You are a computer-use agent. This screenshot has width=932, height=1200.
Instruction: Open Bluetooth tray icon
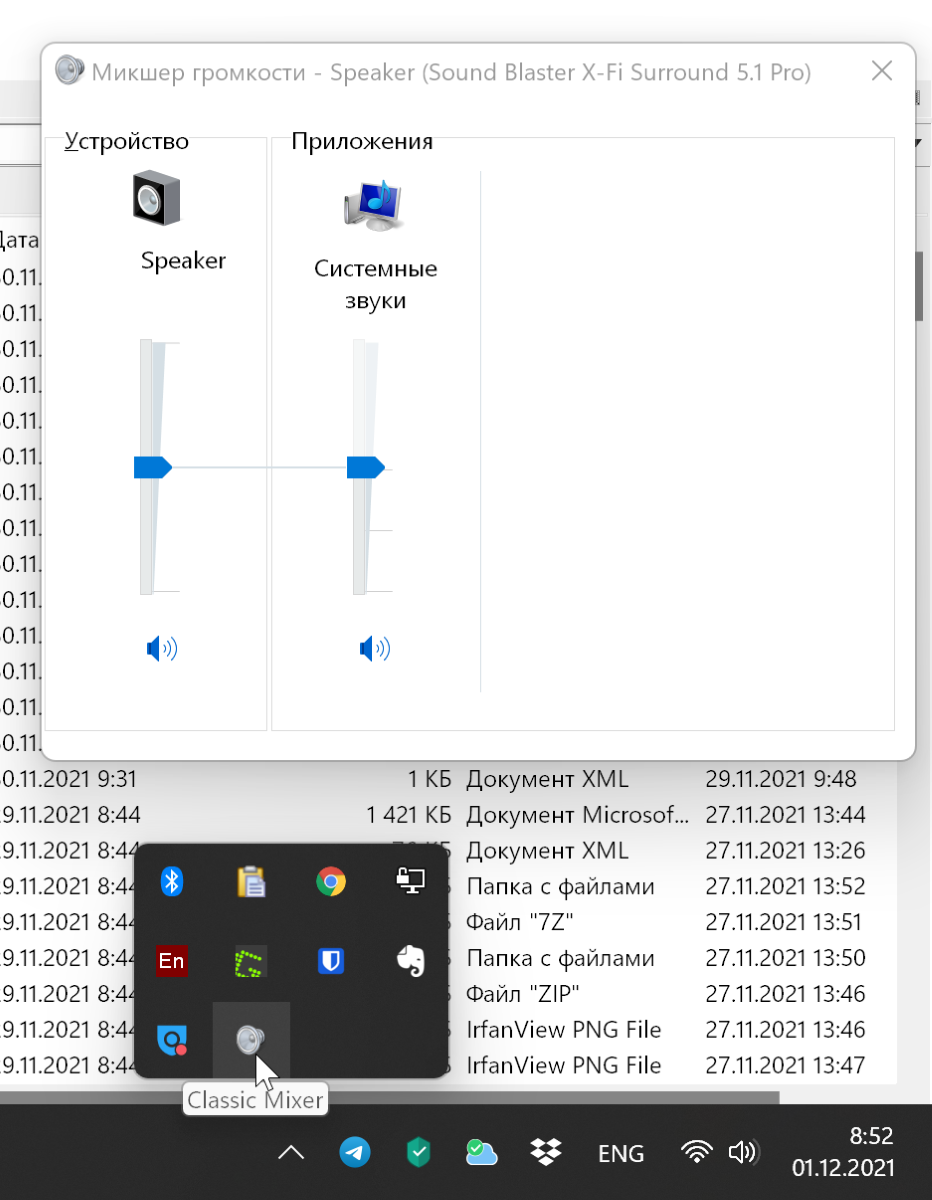[x=172, y=881]
